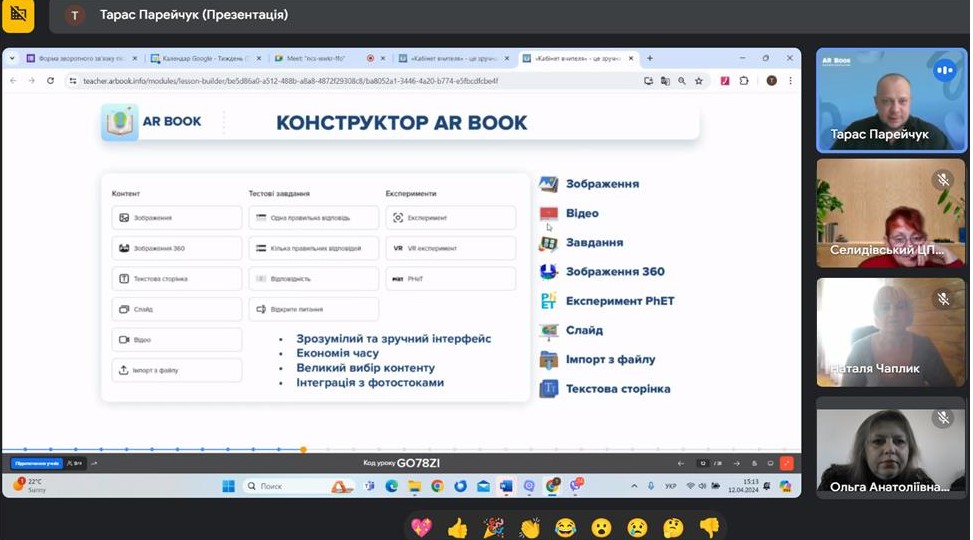Click the Зображення 360 content button
Screen dimensions: 973x540
pyautogui.click(x=177, y=248)
